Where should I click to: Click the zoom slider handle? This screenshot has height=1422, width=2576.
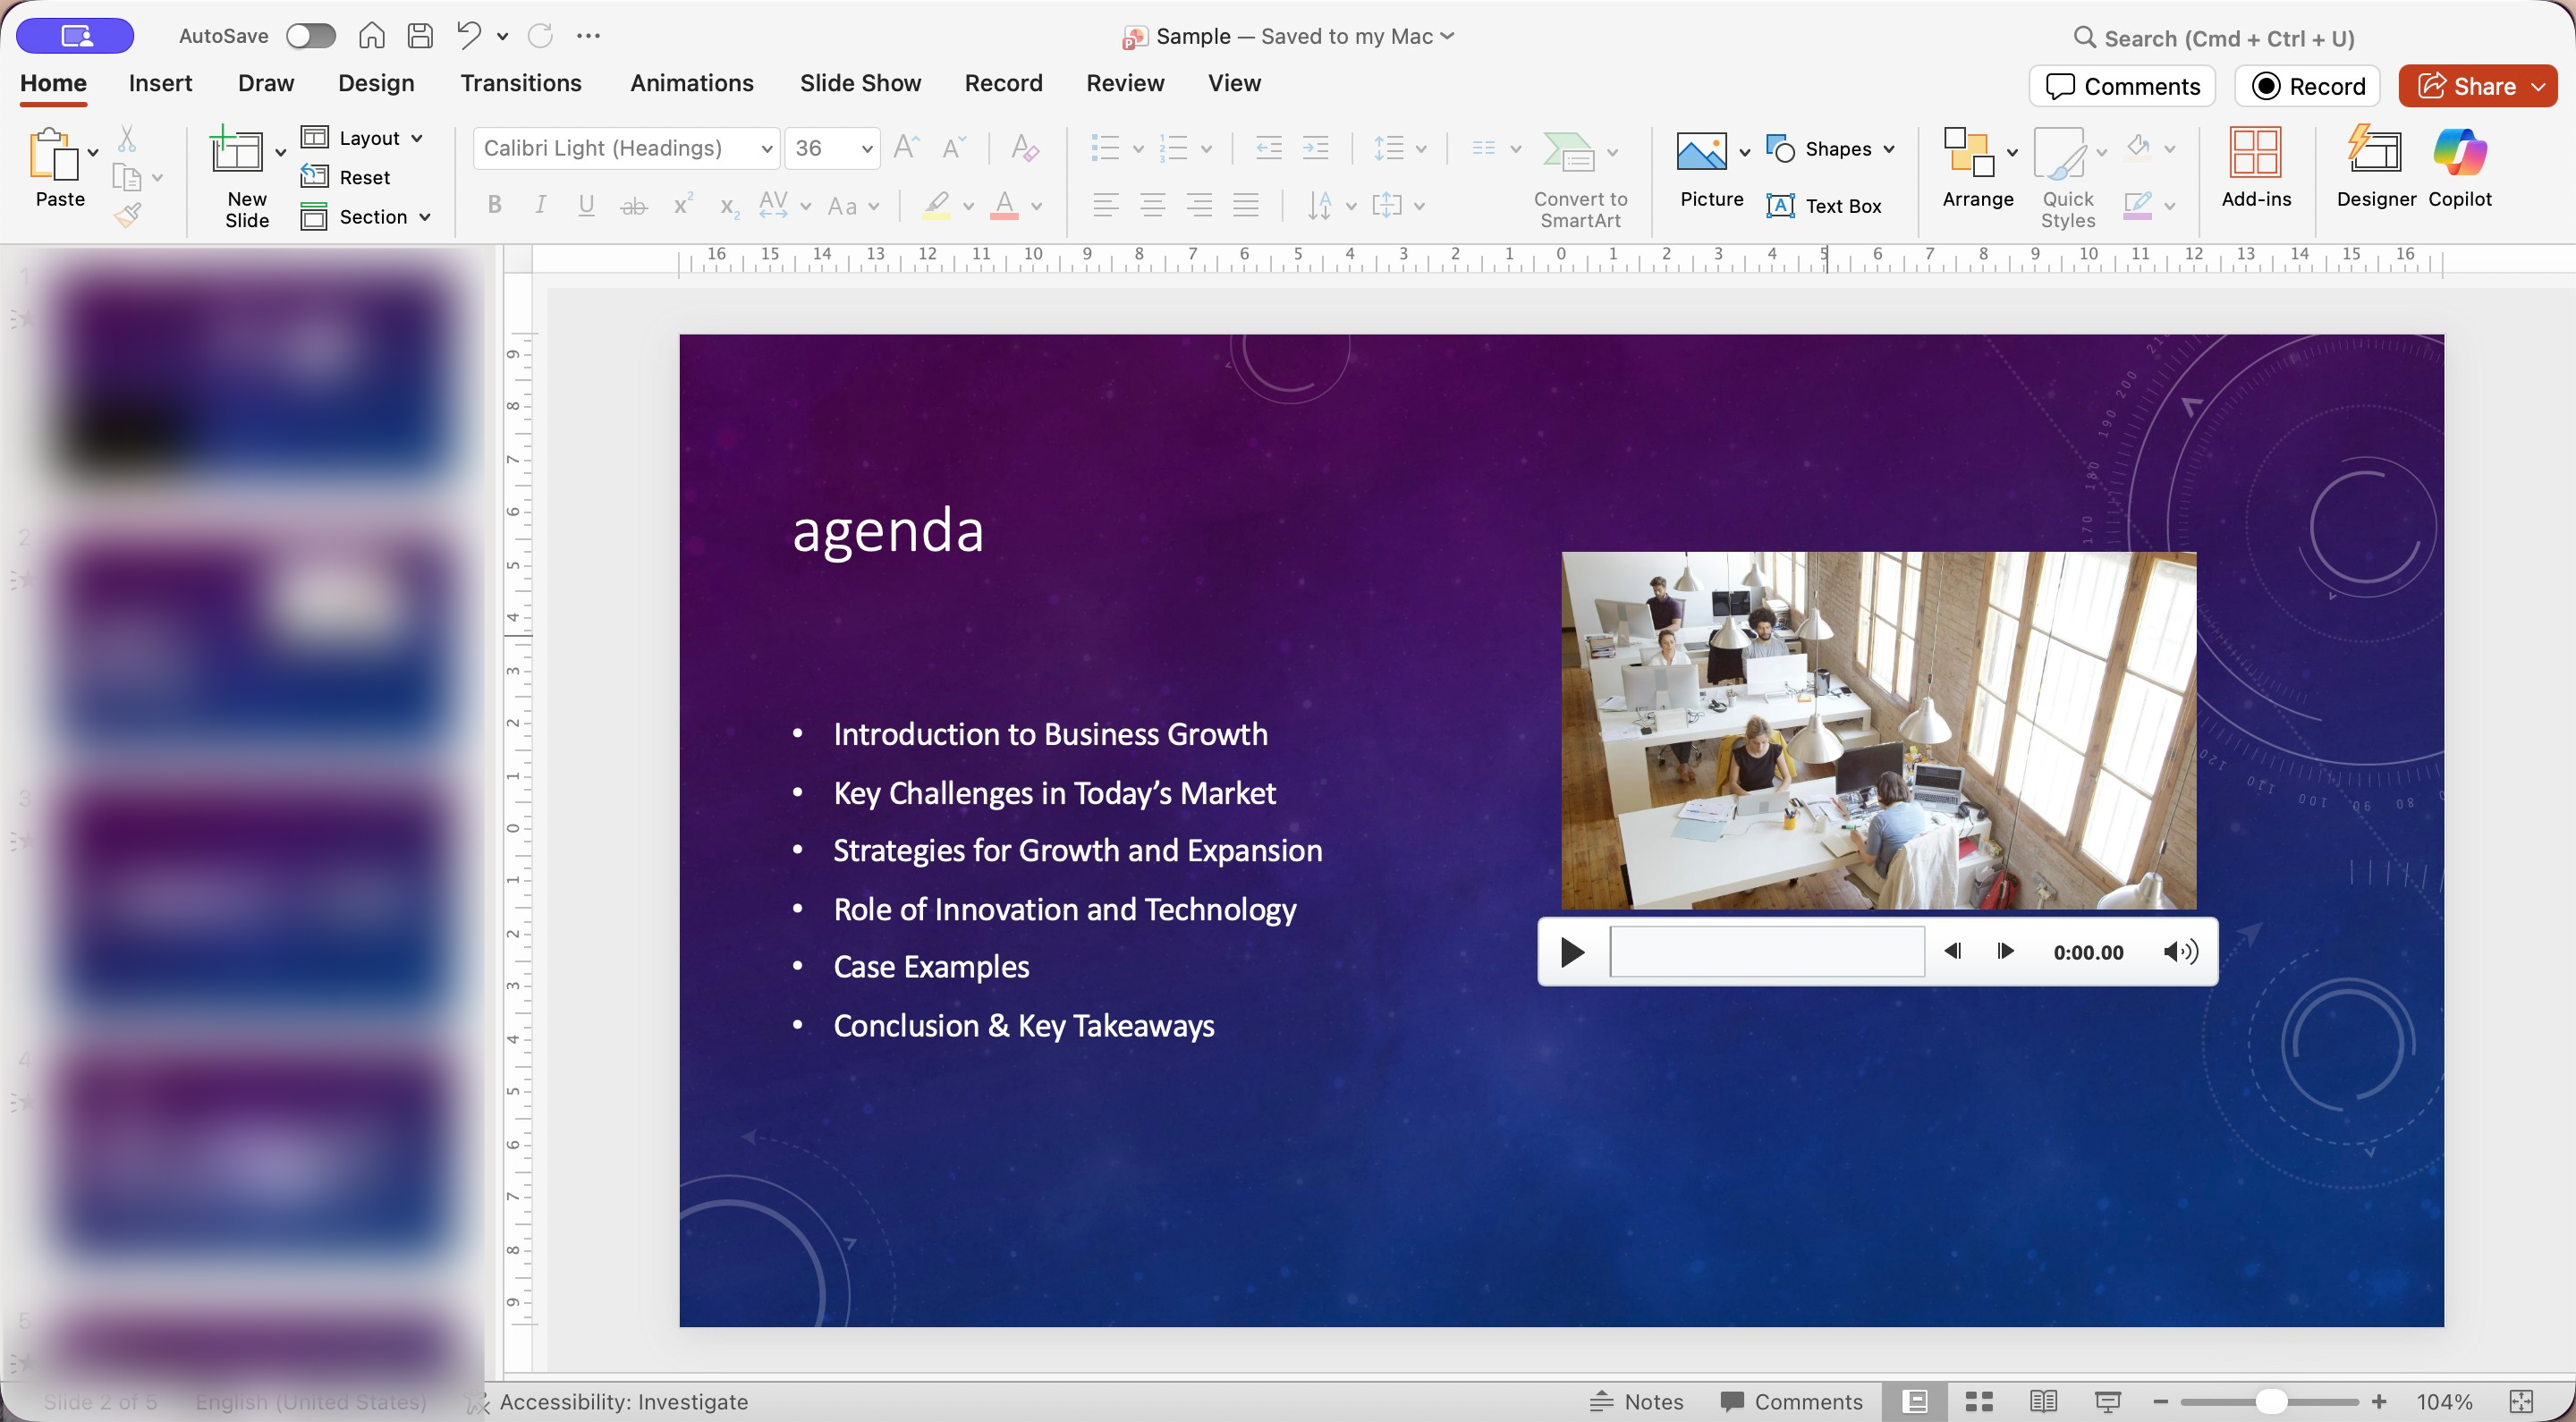[2271, 1401]
